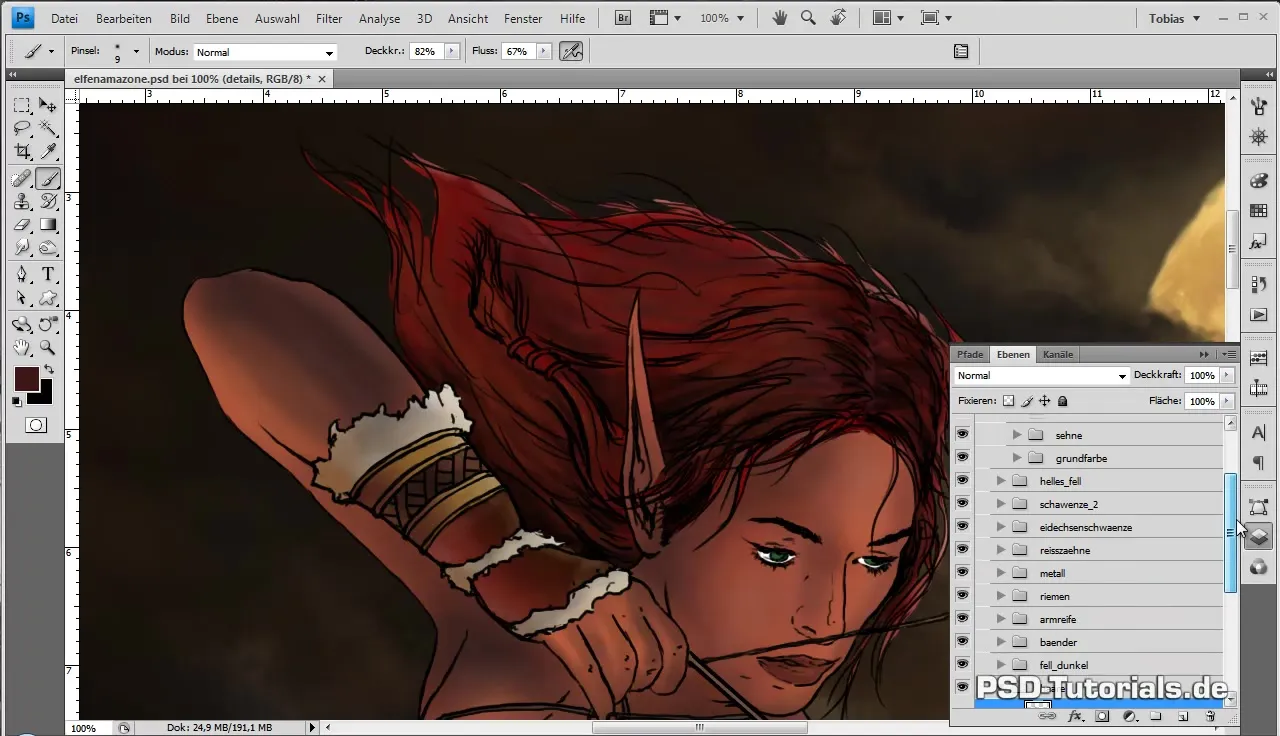1280x736 pixels.
Task: Select the Pen tool
Action: pos(22,275)
